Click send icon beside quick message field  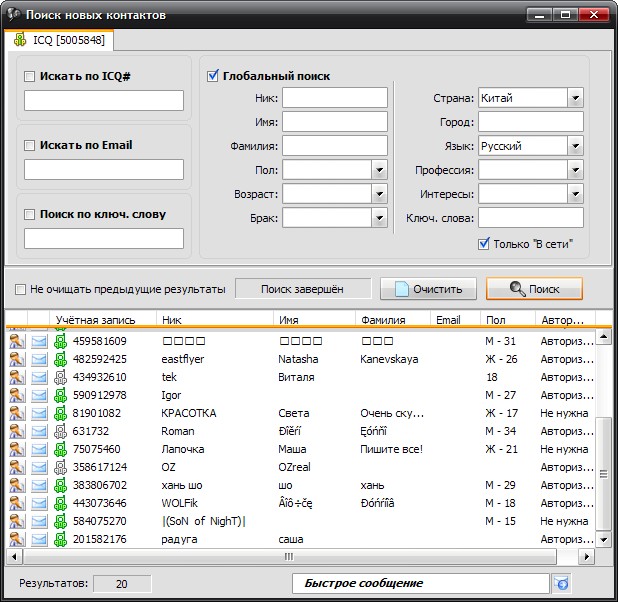click(x=562, y=583)
